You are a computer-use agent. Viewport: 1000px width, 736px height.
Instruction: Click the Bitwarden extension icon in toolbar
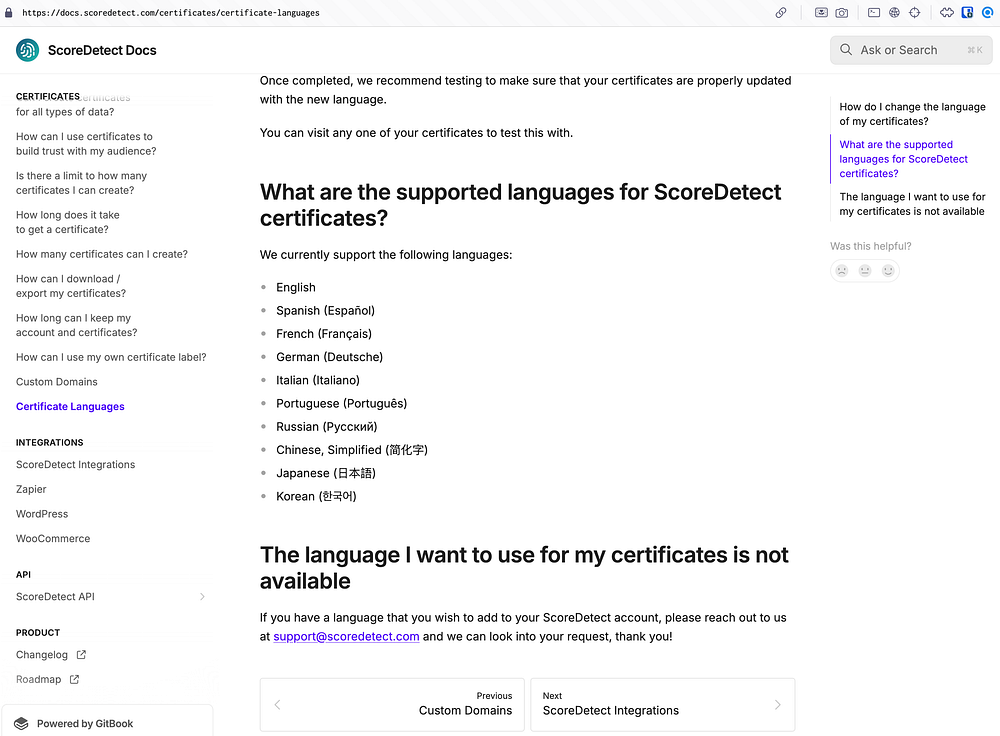[967, 13]
